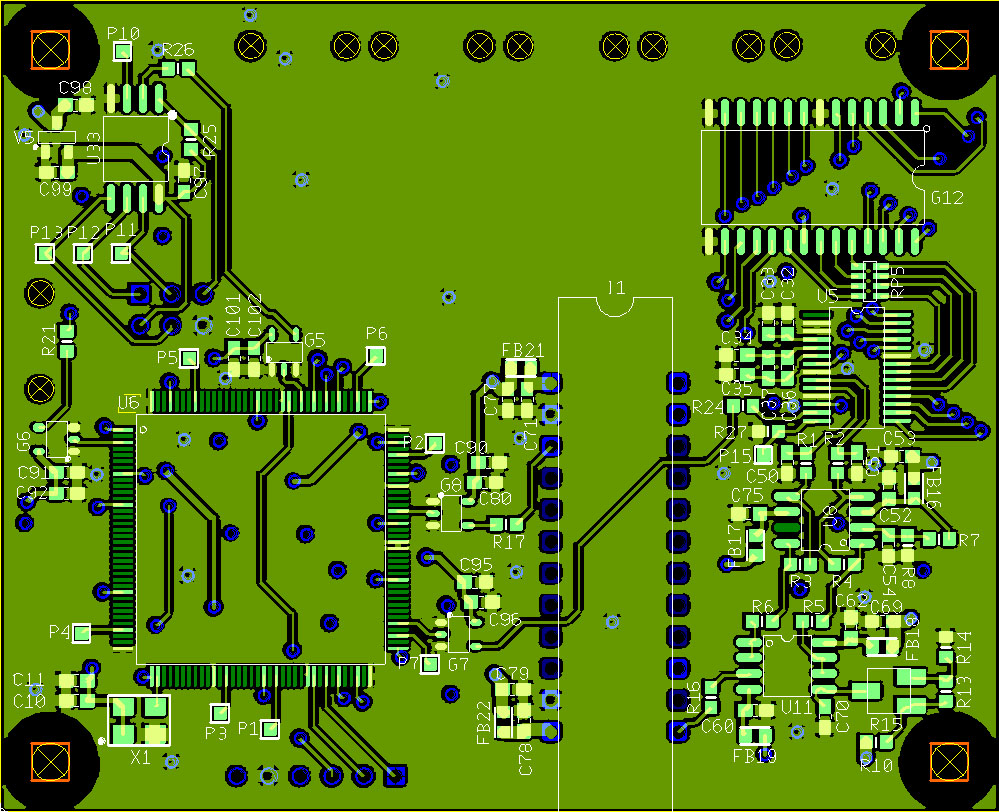The height and width of the screenshot is (812, 999).
Task: Click the P4 test point pad
Action: 82,632
